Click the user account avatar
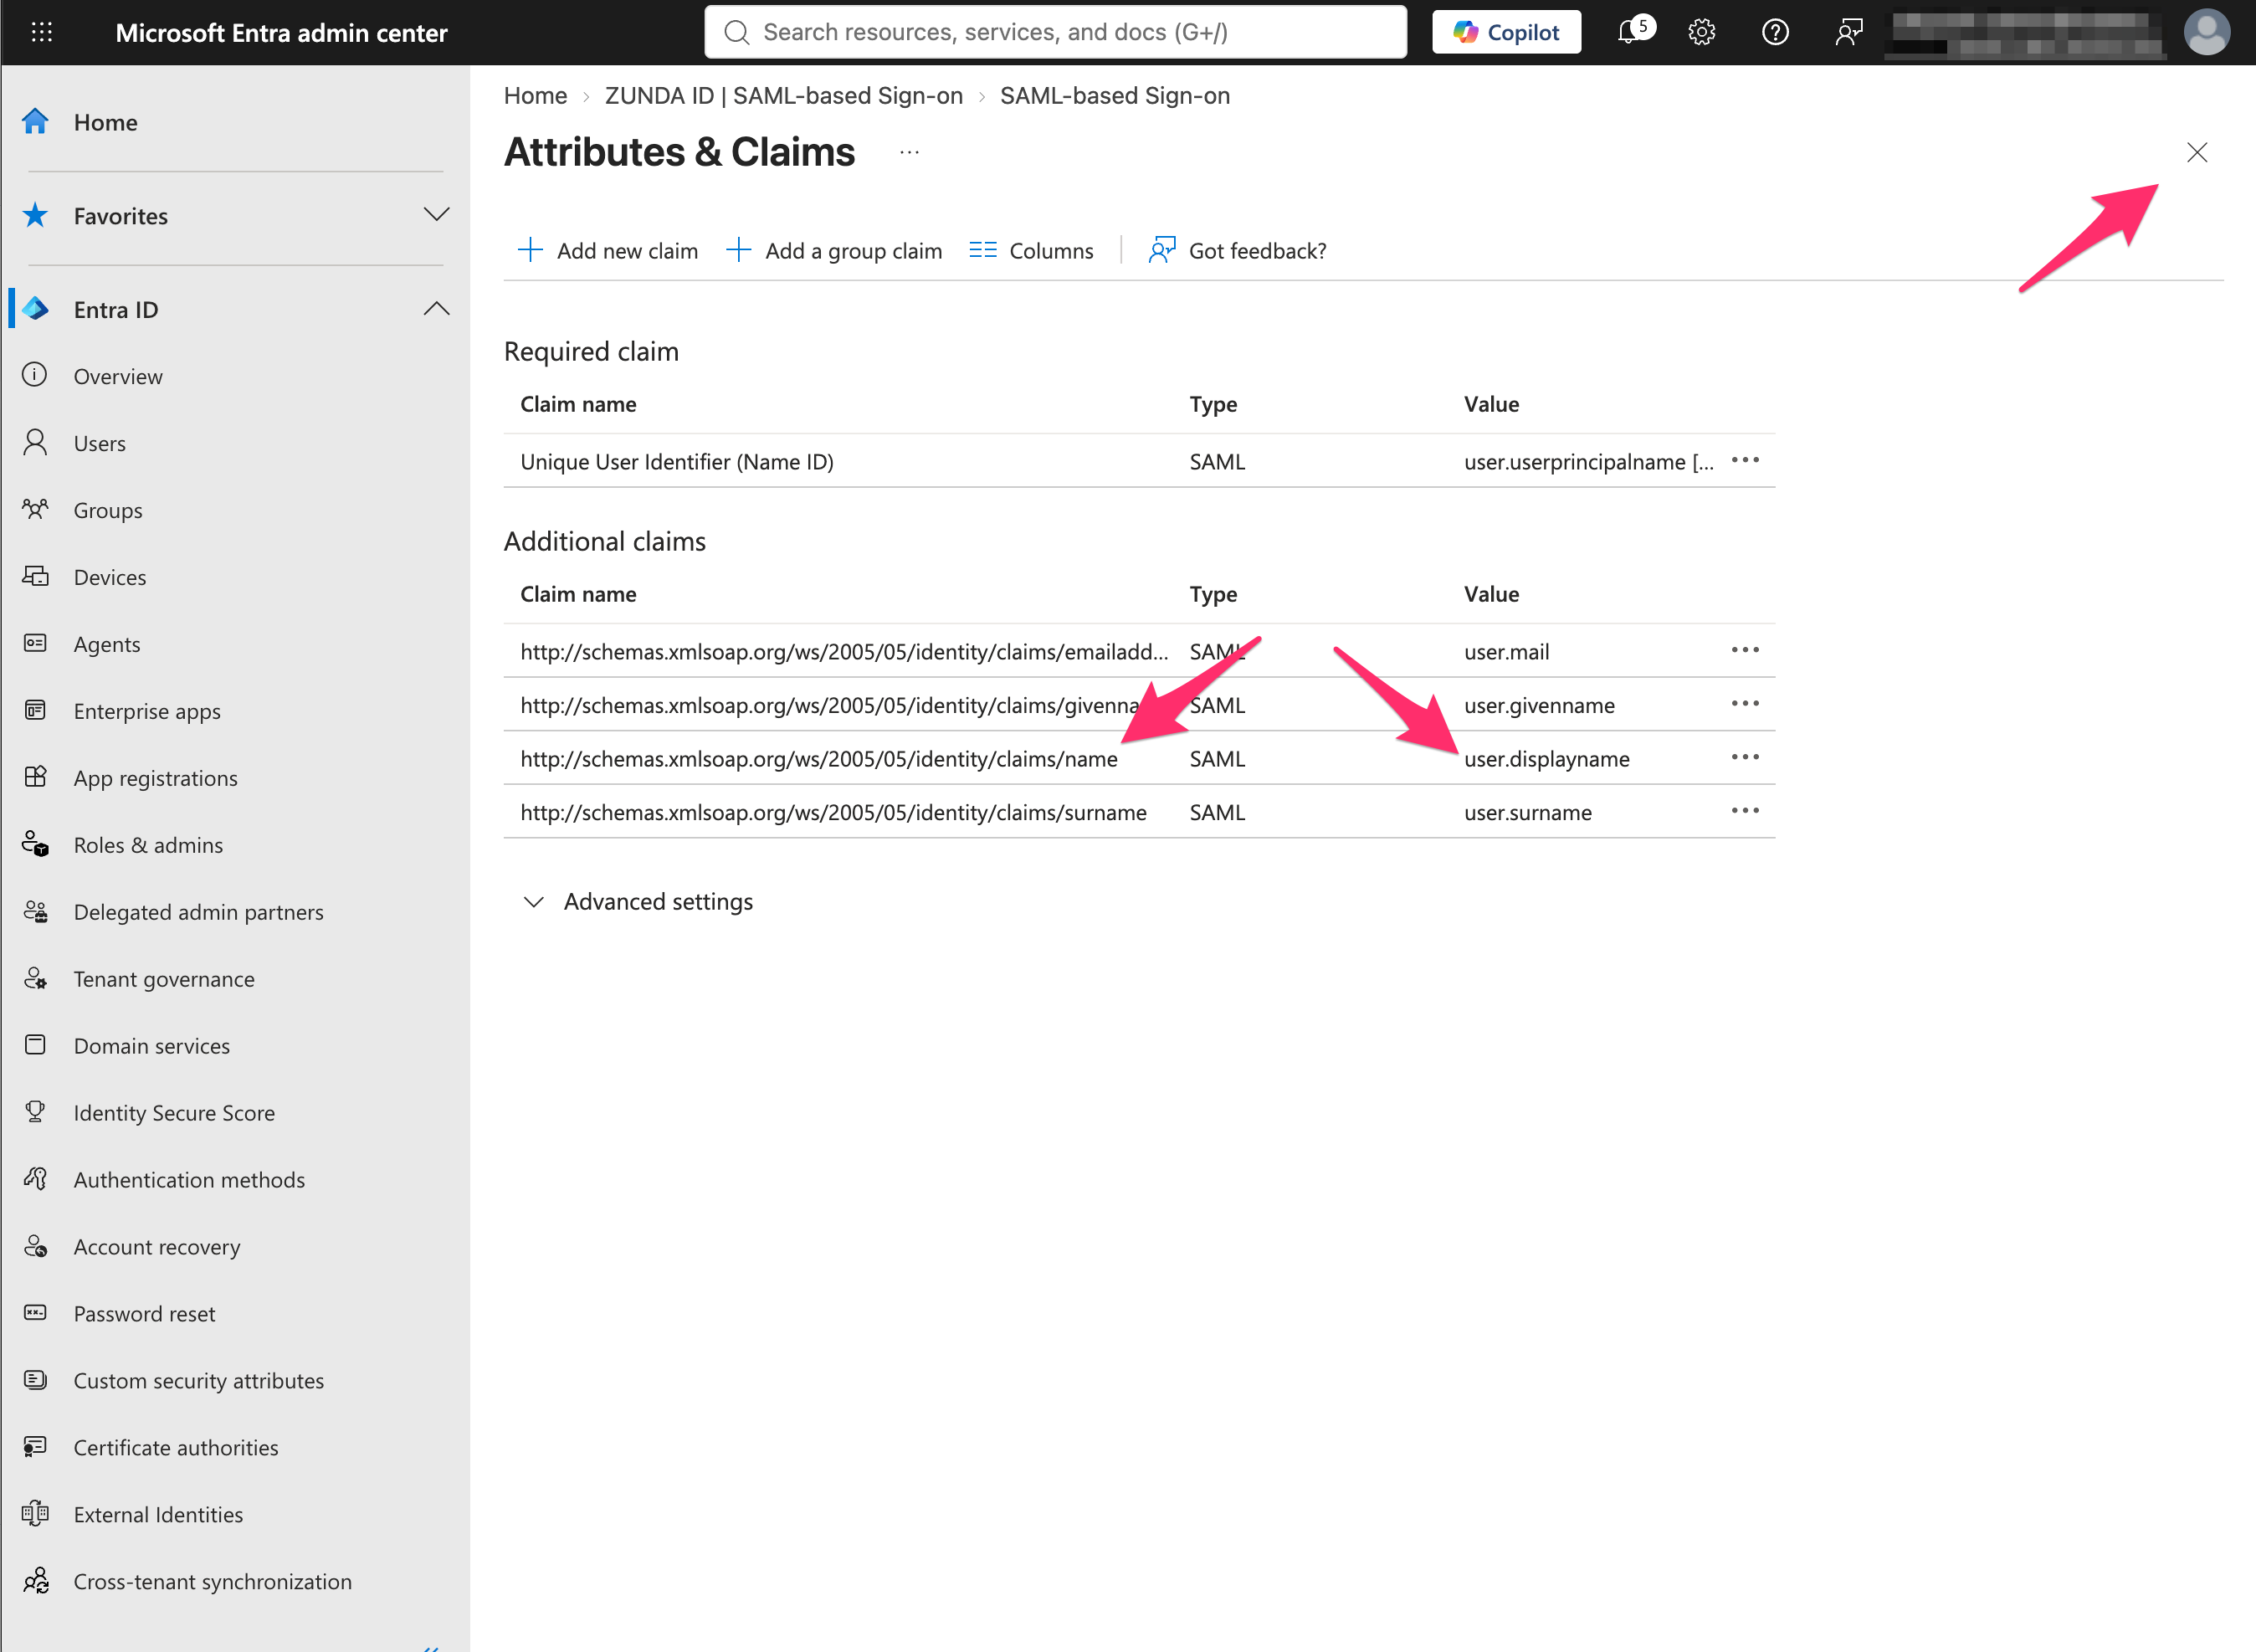This screenshot has width=2256, height=1652. point(2207,32)
